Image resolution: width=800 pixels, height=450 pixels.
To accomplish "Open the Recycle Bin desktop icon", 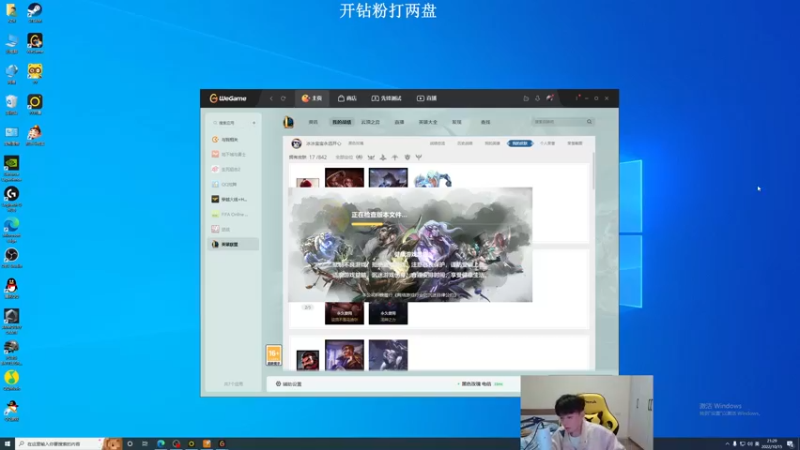I will pos(11,104).
